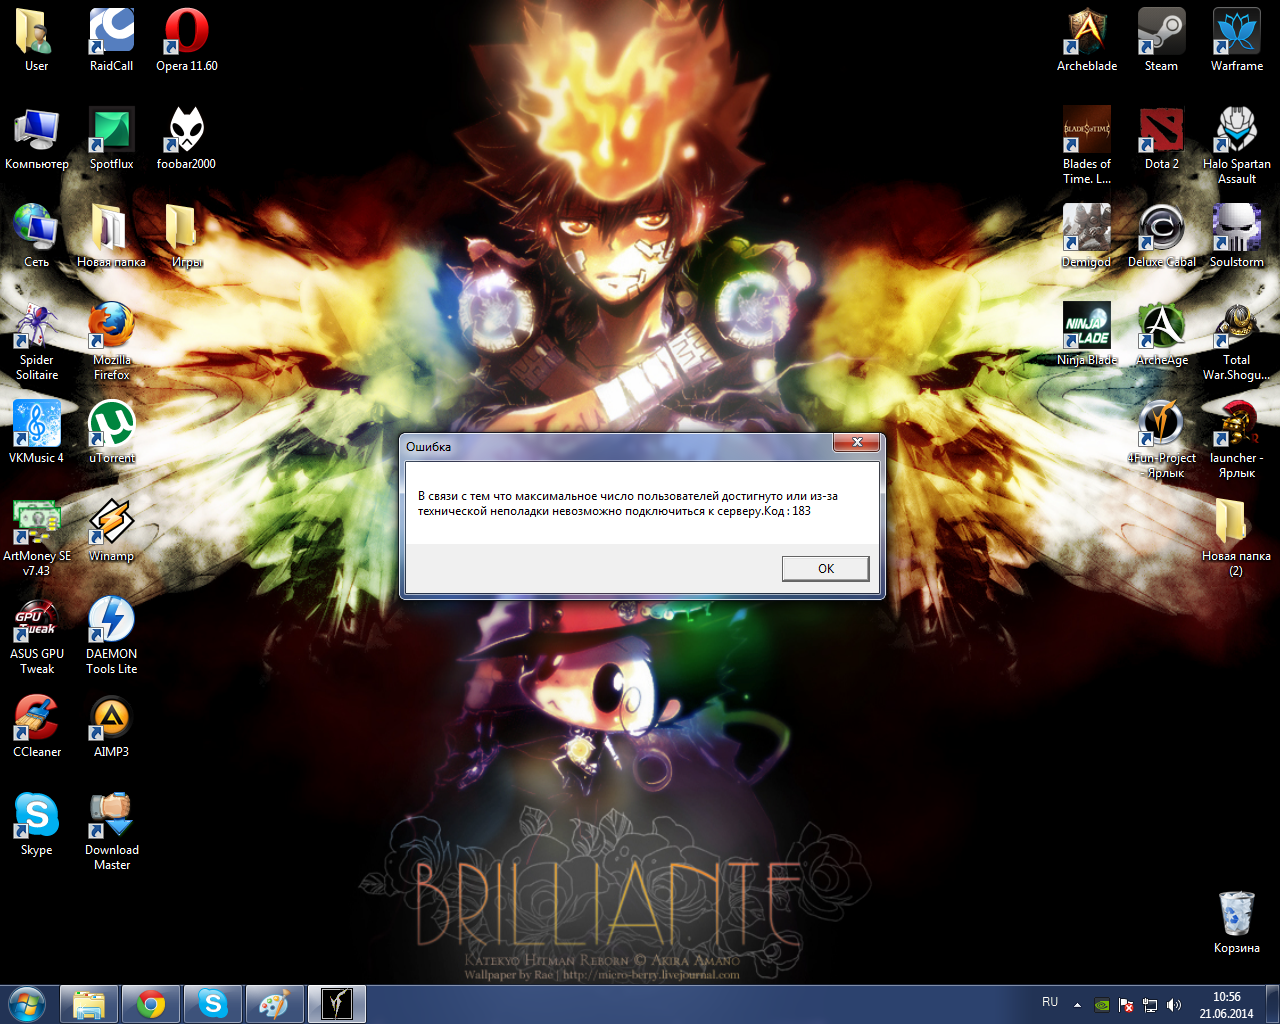Open Skype desktop shortcut

tap(37, 825)
